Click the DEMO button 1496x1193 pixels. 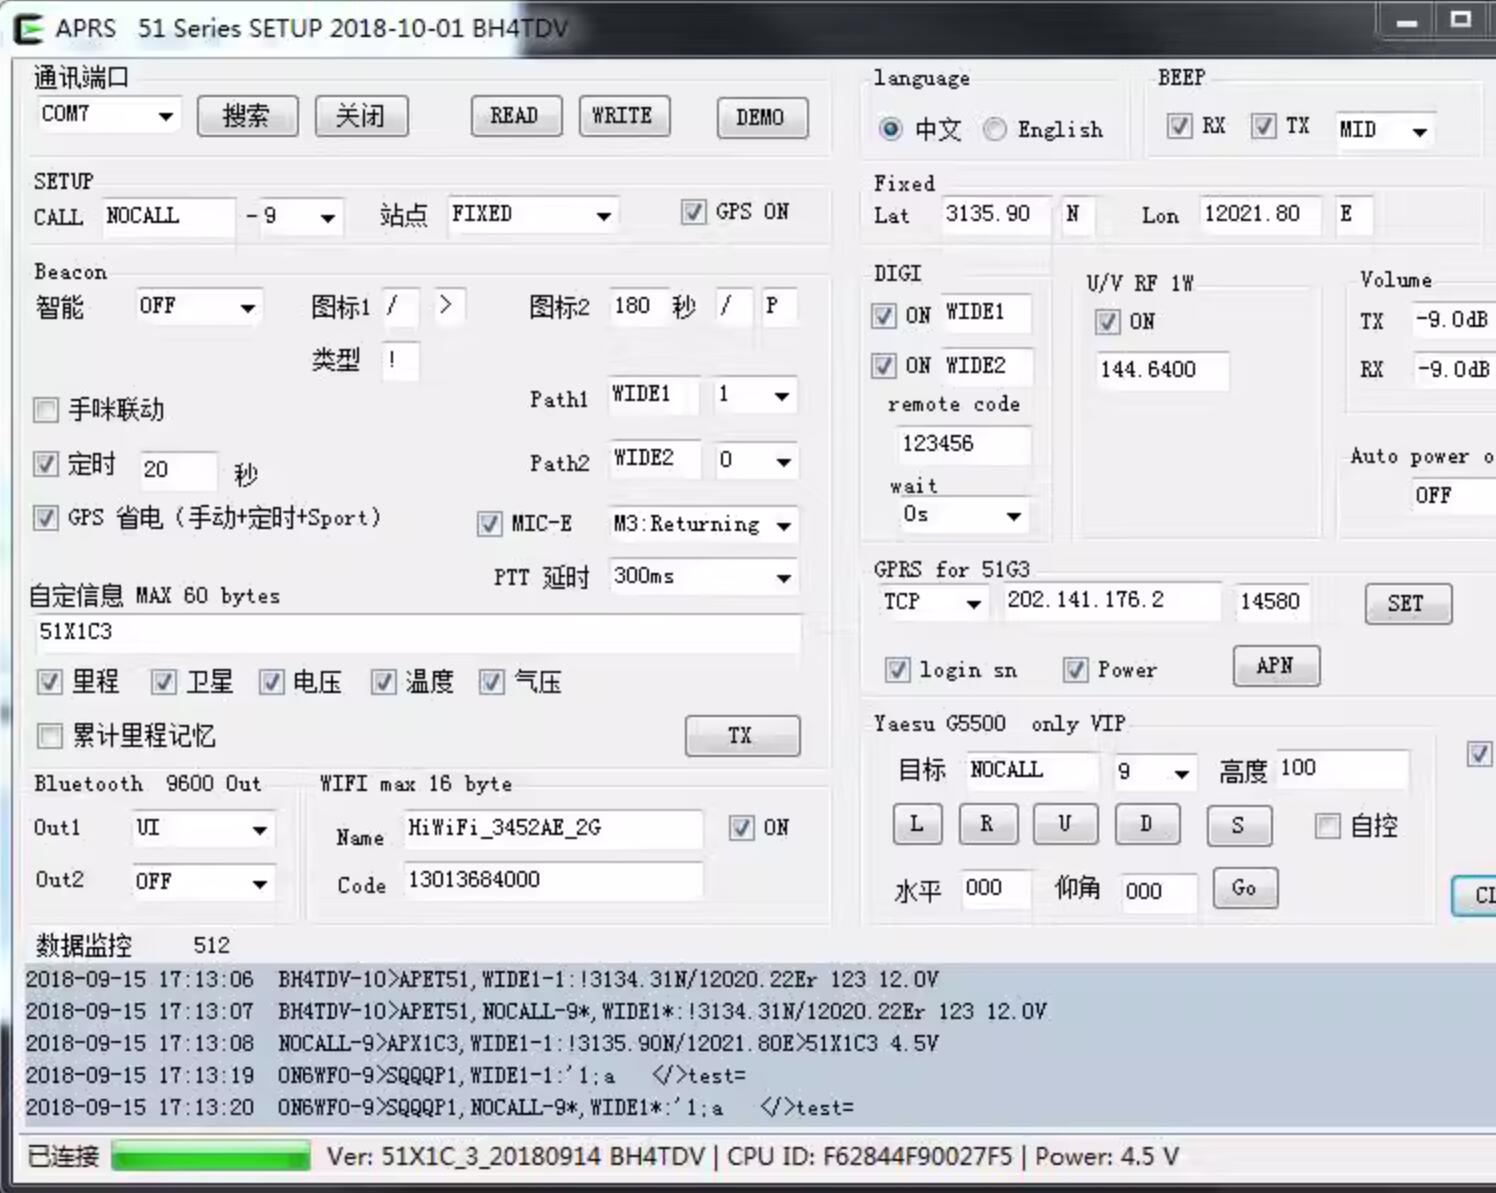(x=762, y=118)
